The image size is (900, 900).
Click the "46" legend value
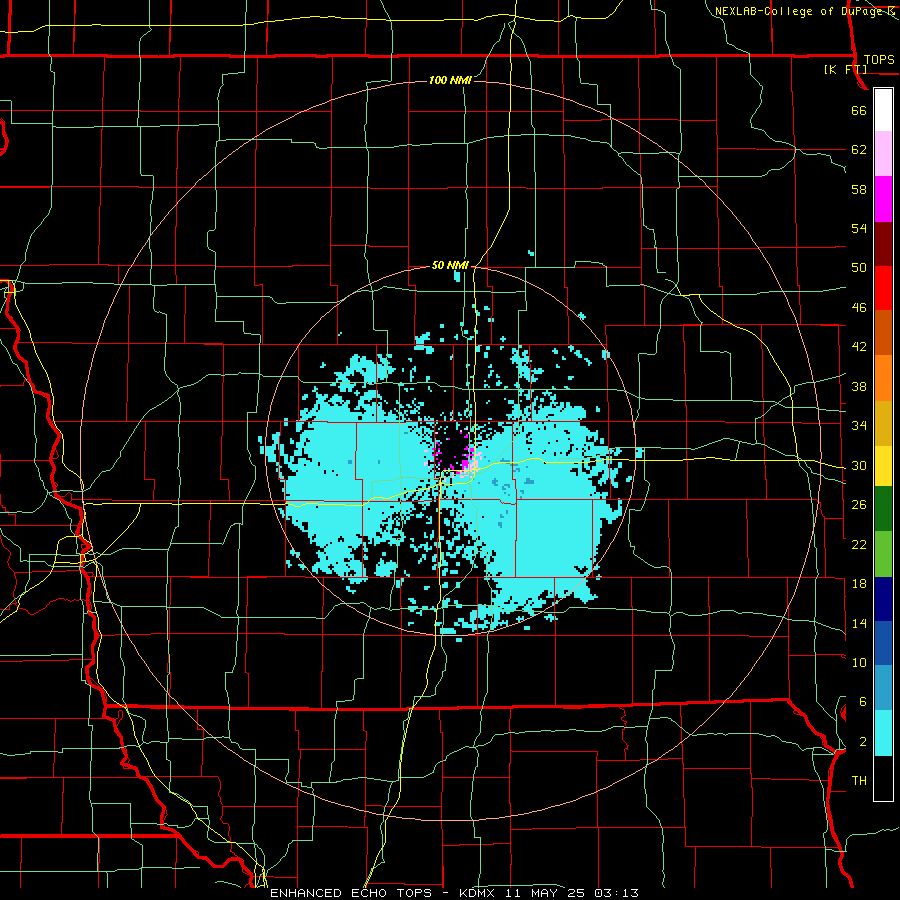[859, 308]
